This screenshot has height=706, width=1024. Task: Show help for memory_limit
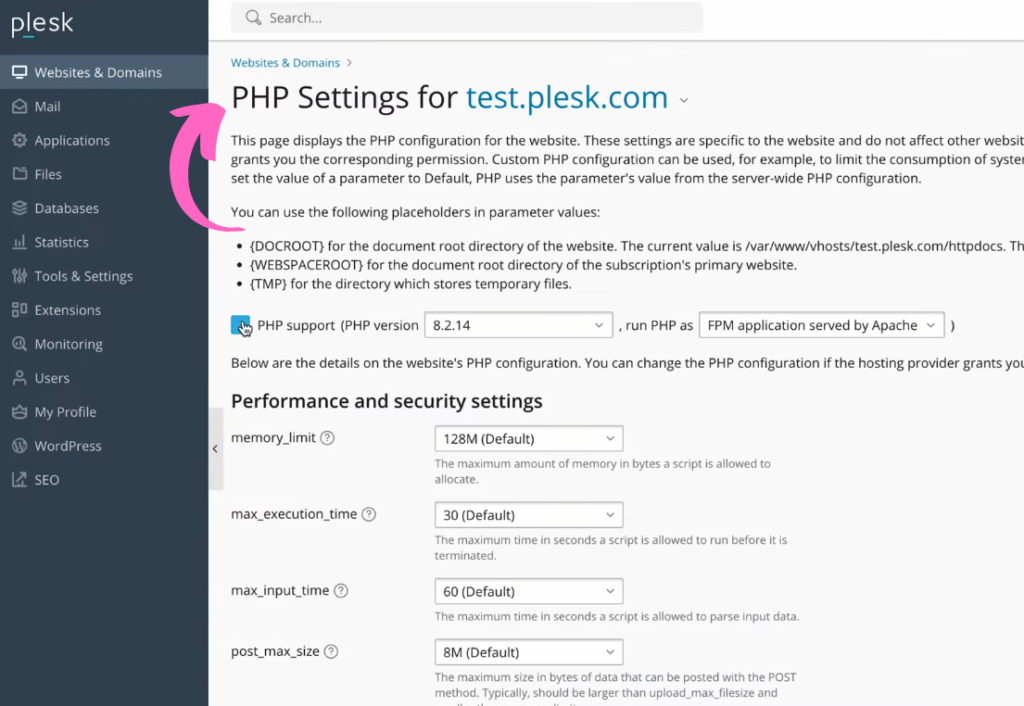coord(328,438)
